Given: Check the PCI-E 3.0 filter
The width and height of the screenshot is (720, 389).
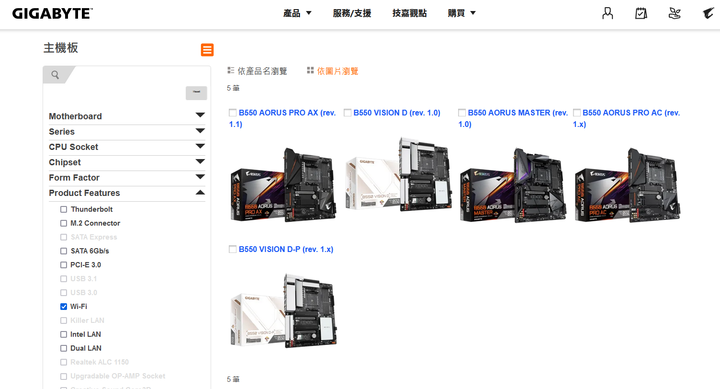Looking at the screenshot, I should coord(64,265).
